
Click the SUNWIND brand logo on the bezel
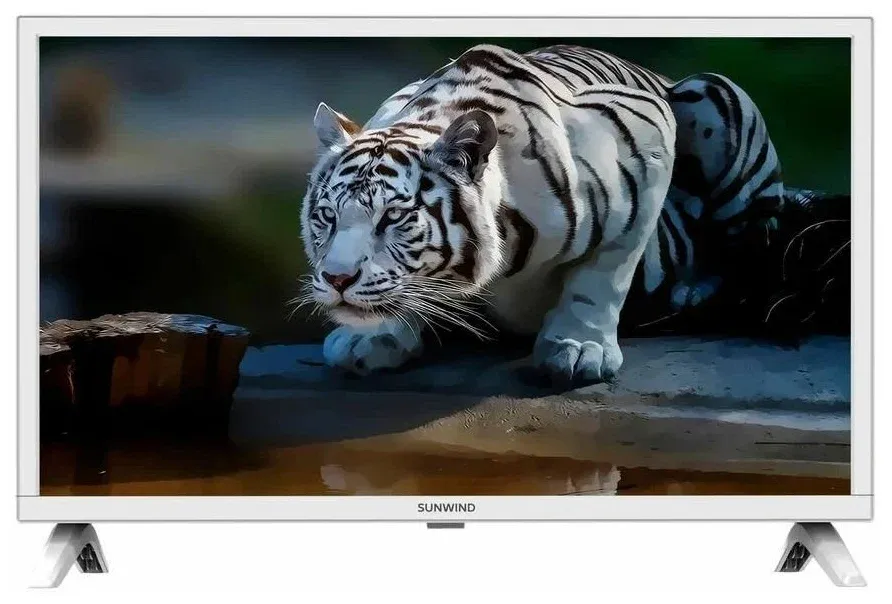[447, 508]
